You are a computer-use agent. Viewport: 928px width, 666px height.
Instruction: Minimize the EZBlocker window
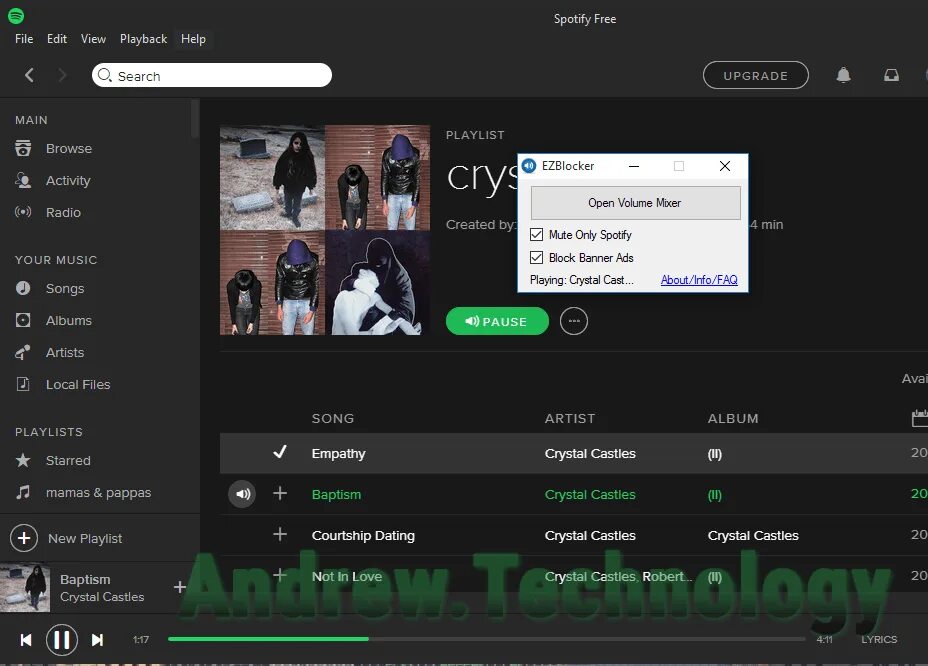[x=634, y=166]
